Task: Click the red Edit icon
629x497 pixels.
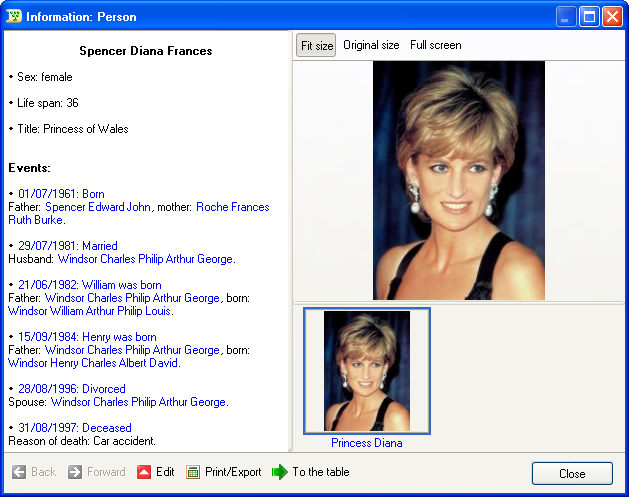Action: pyautogui.click(x=144, y=472)
